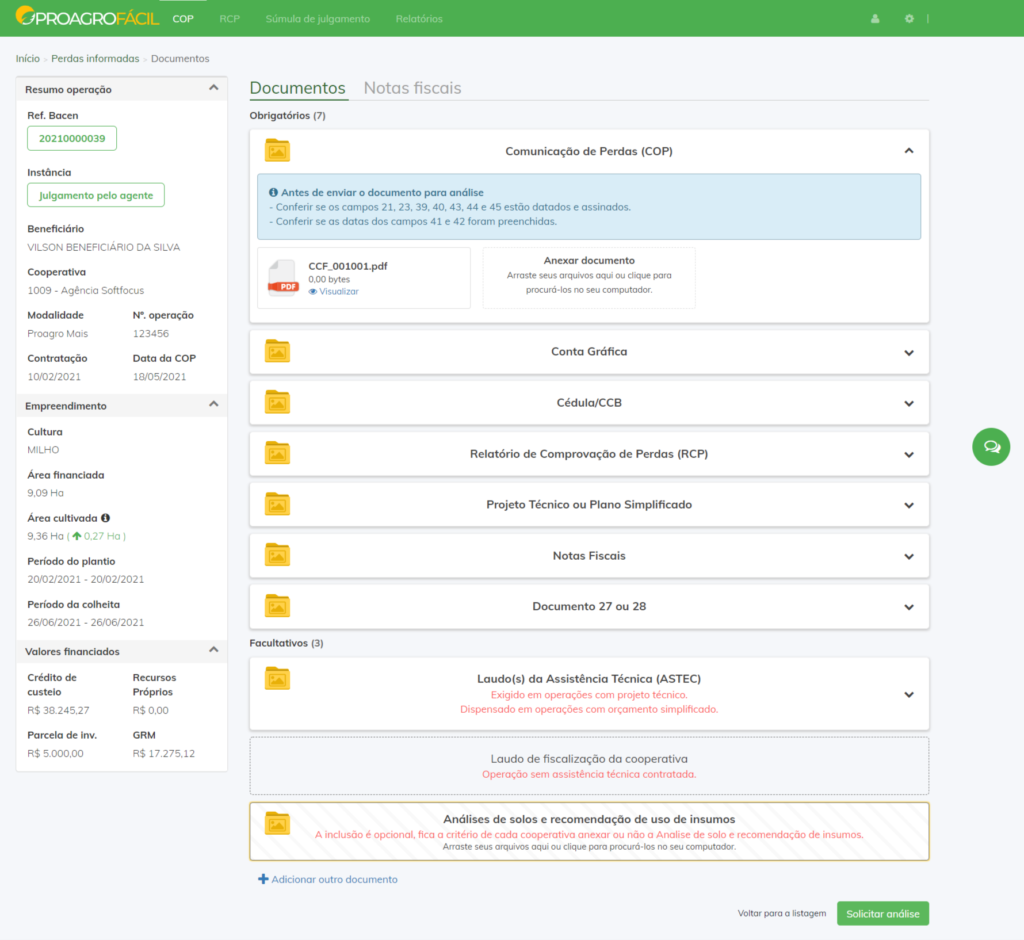Viewport: 1024px width, 940px height.
Task: Click the Contratação date 10/02/2021
Action: [x=54, y=376]
